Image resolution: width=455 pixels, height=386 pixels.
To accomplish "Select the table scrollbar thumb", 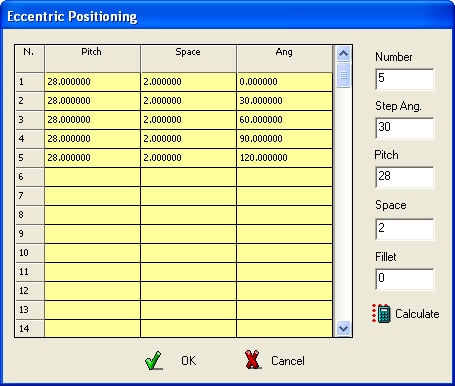I will point(343,75).
